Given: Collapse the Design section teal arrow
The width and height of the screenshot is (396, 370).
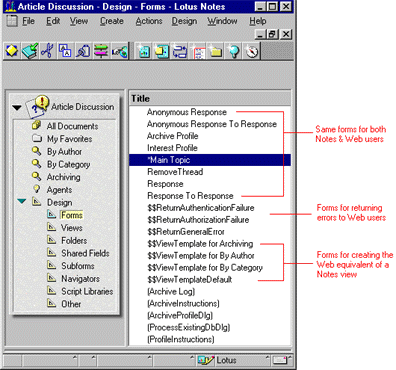Looking at the screenshot, I should pos(22,201).
